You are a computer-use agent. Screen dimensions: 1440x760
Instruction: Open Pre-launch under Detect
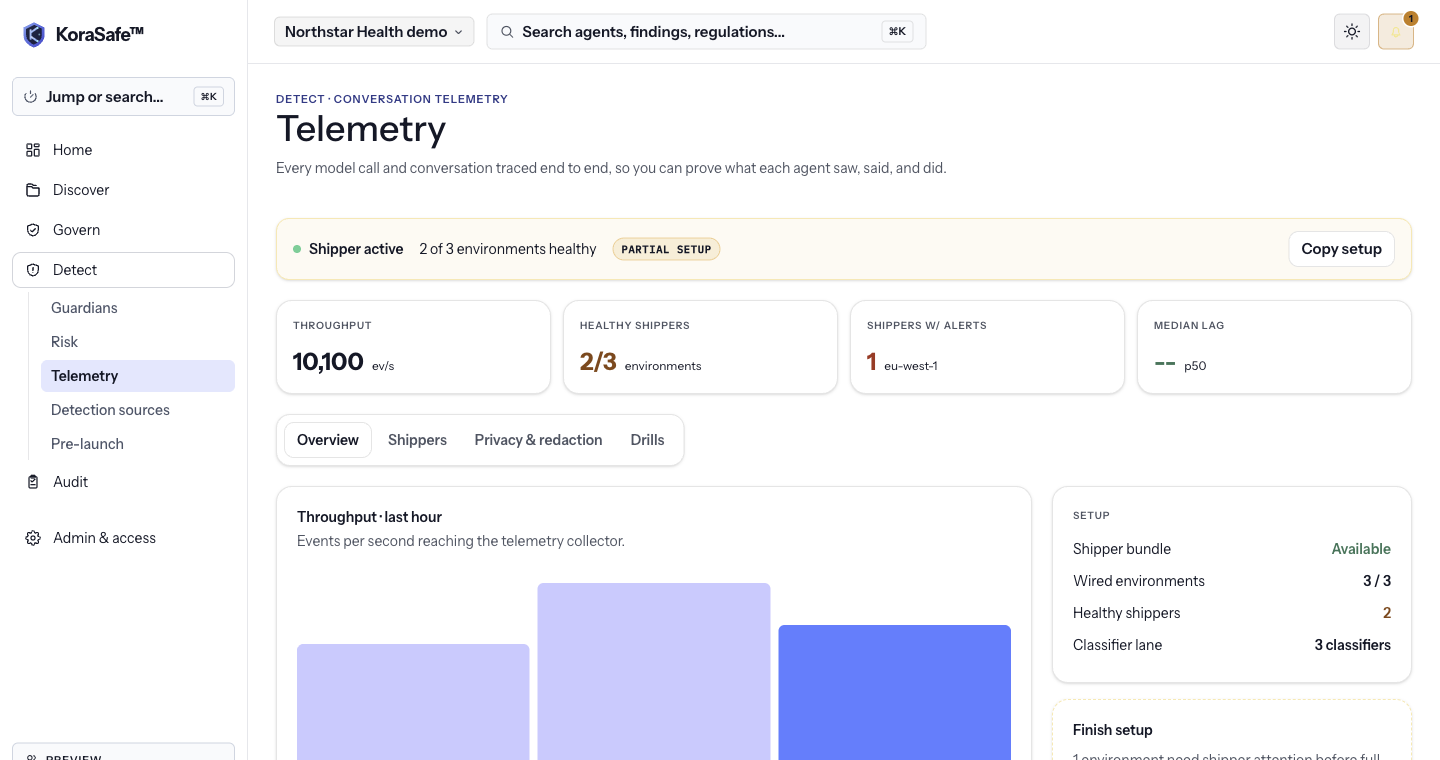(x=138, y=444)
